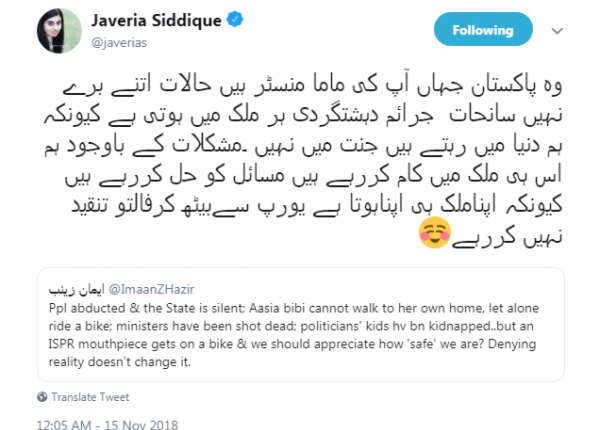Click the 'ride a bike; ministers' line

click(x=291, y=326)
